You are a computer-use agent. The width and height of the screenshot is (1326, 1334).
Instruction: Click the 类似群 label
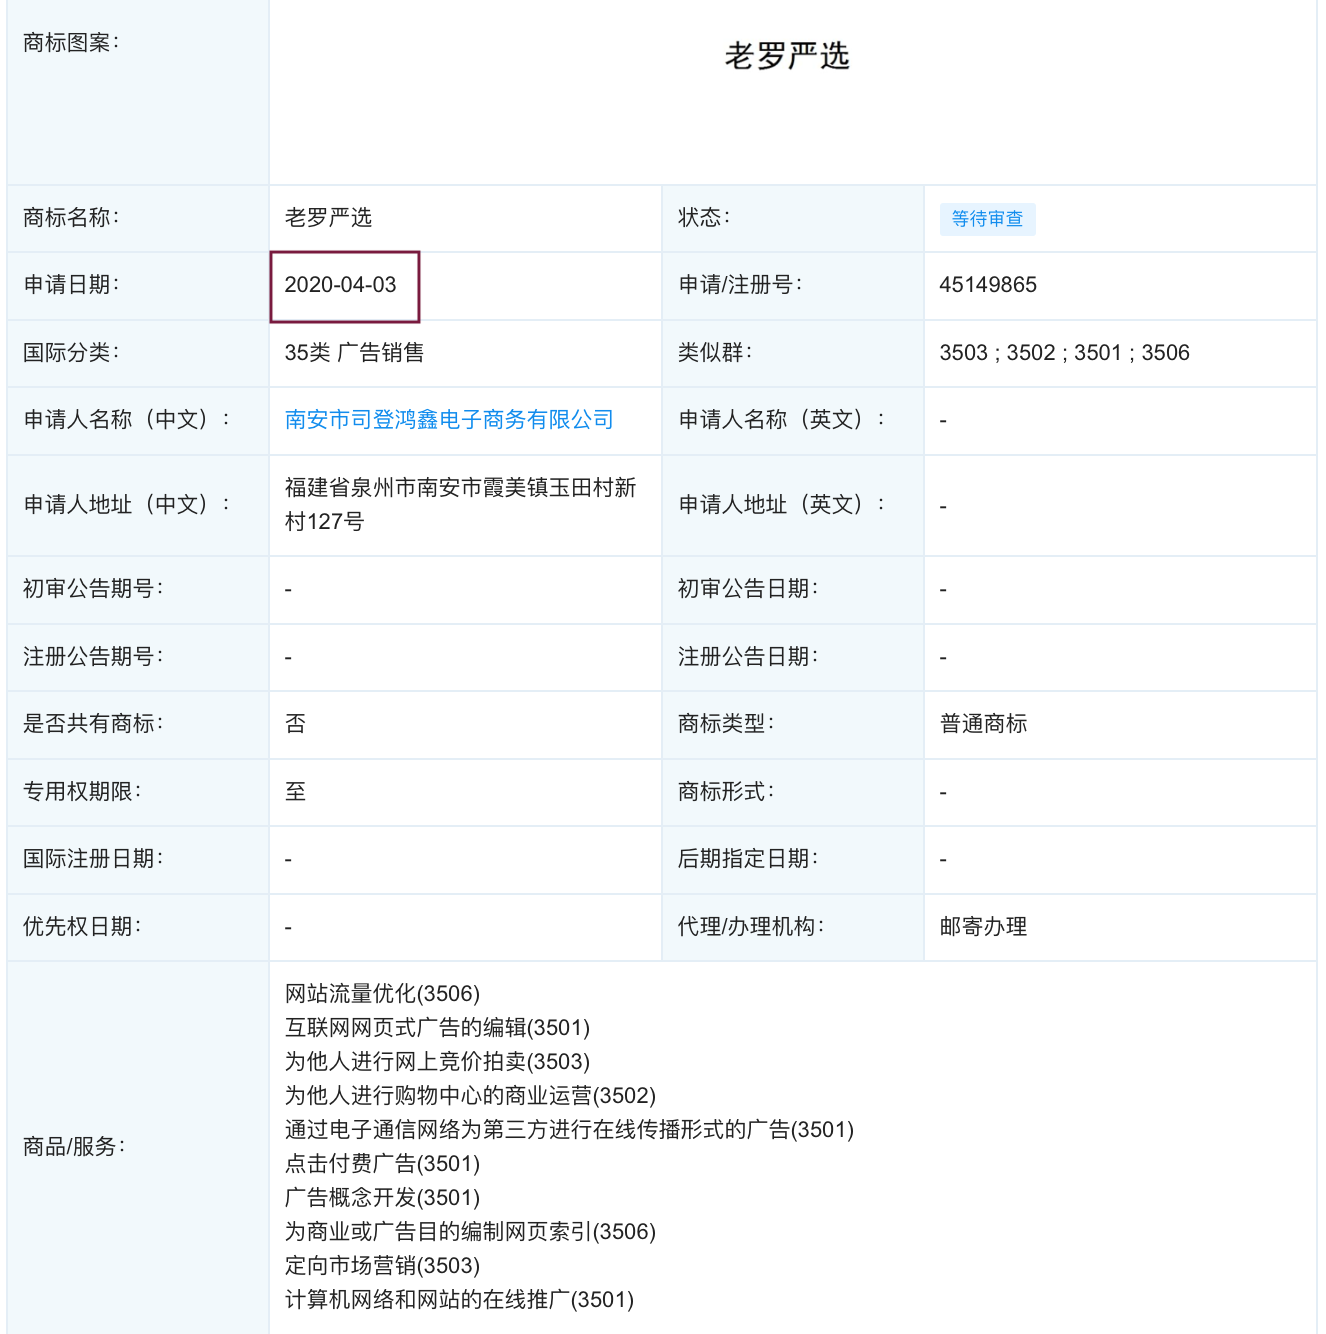(x=715, y=353)
